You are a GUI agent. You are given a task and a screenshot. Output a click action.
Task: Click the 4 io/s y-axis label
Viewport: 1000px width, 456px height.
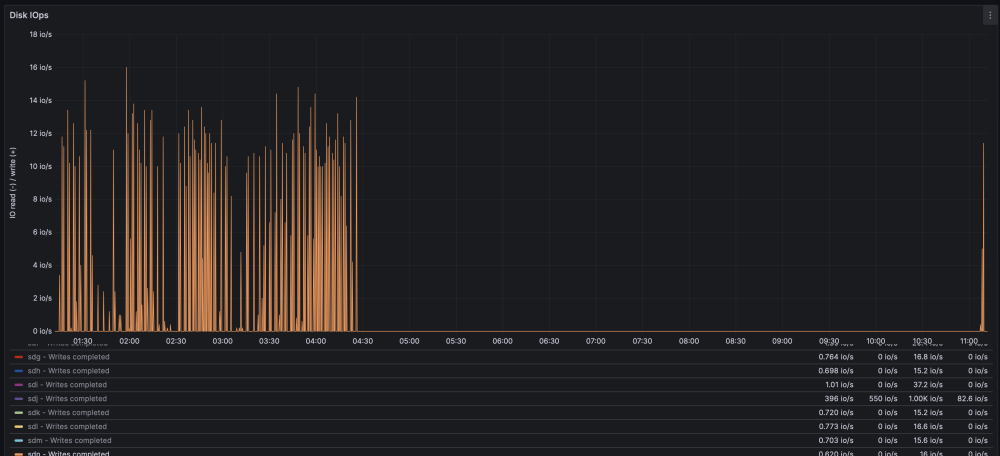pyautogui.click(x=42, y=265)
